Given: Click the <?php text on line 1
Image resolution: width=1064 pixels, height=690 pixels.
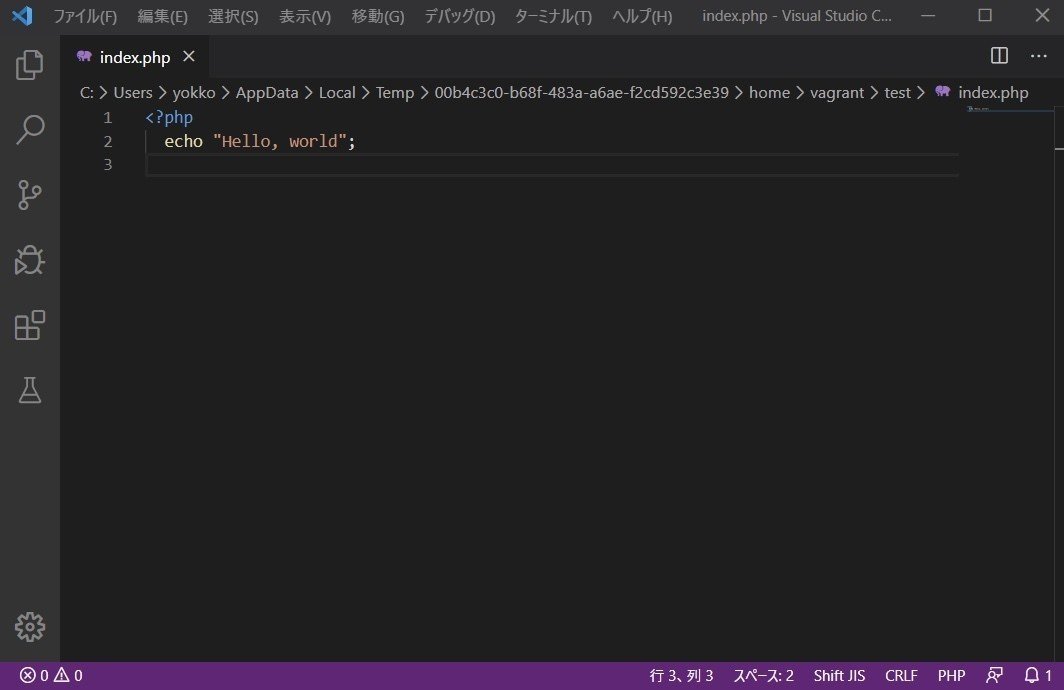Looking at the screenshot, I should pyautogui.click(x=169, y=117).
